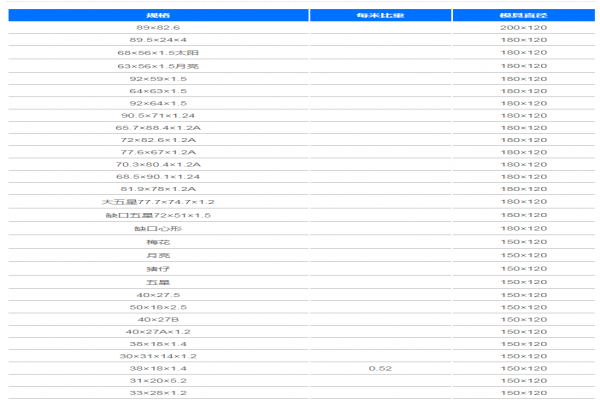Select the 0.52 weight value cell

(x=380, y=368)
